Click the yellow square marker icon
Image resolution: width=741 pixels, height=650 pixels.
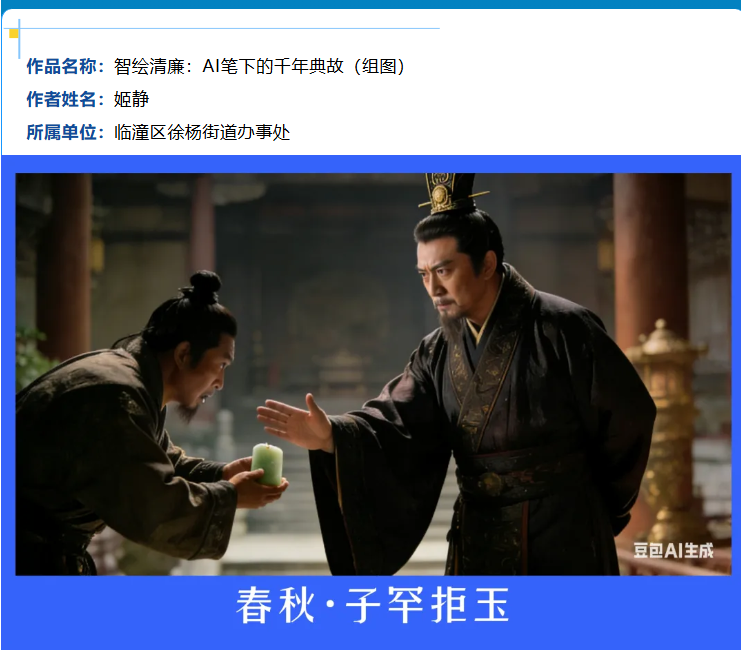coord(14,34)
